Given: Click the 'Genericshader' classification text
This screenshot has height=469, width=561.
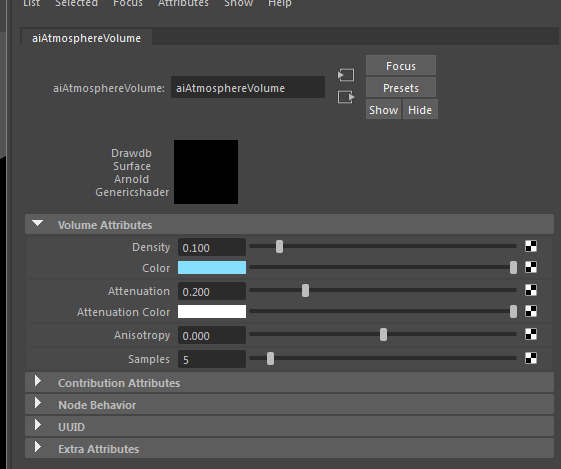Looking at the screenshot, I should click(132, 192).
